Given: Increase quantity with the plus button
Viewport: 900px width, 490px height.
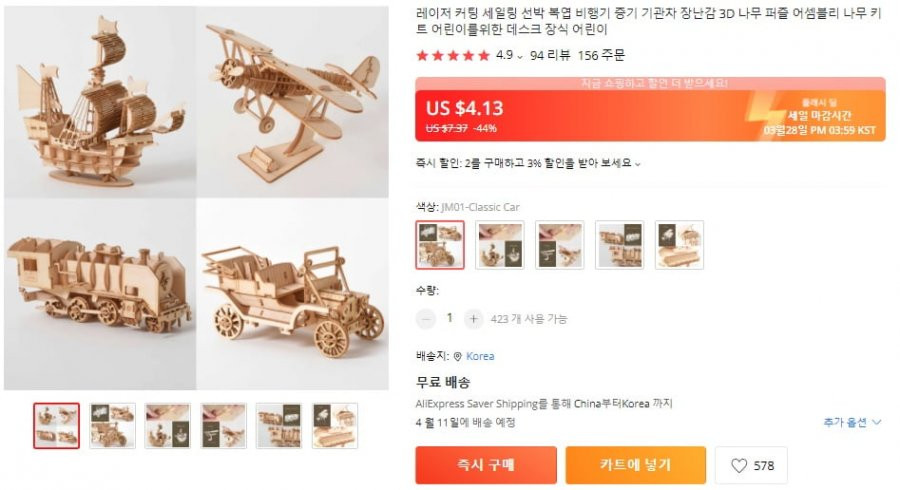Looking at the screenshot, I should [x=474, y=319].
